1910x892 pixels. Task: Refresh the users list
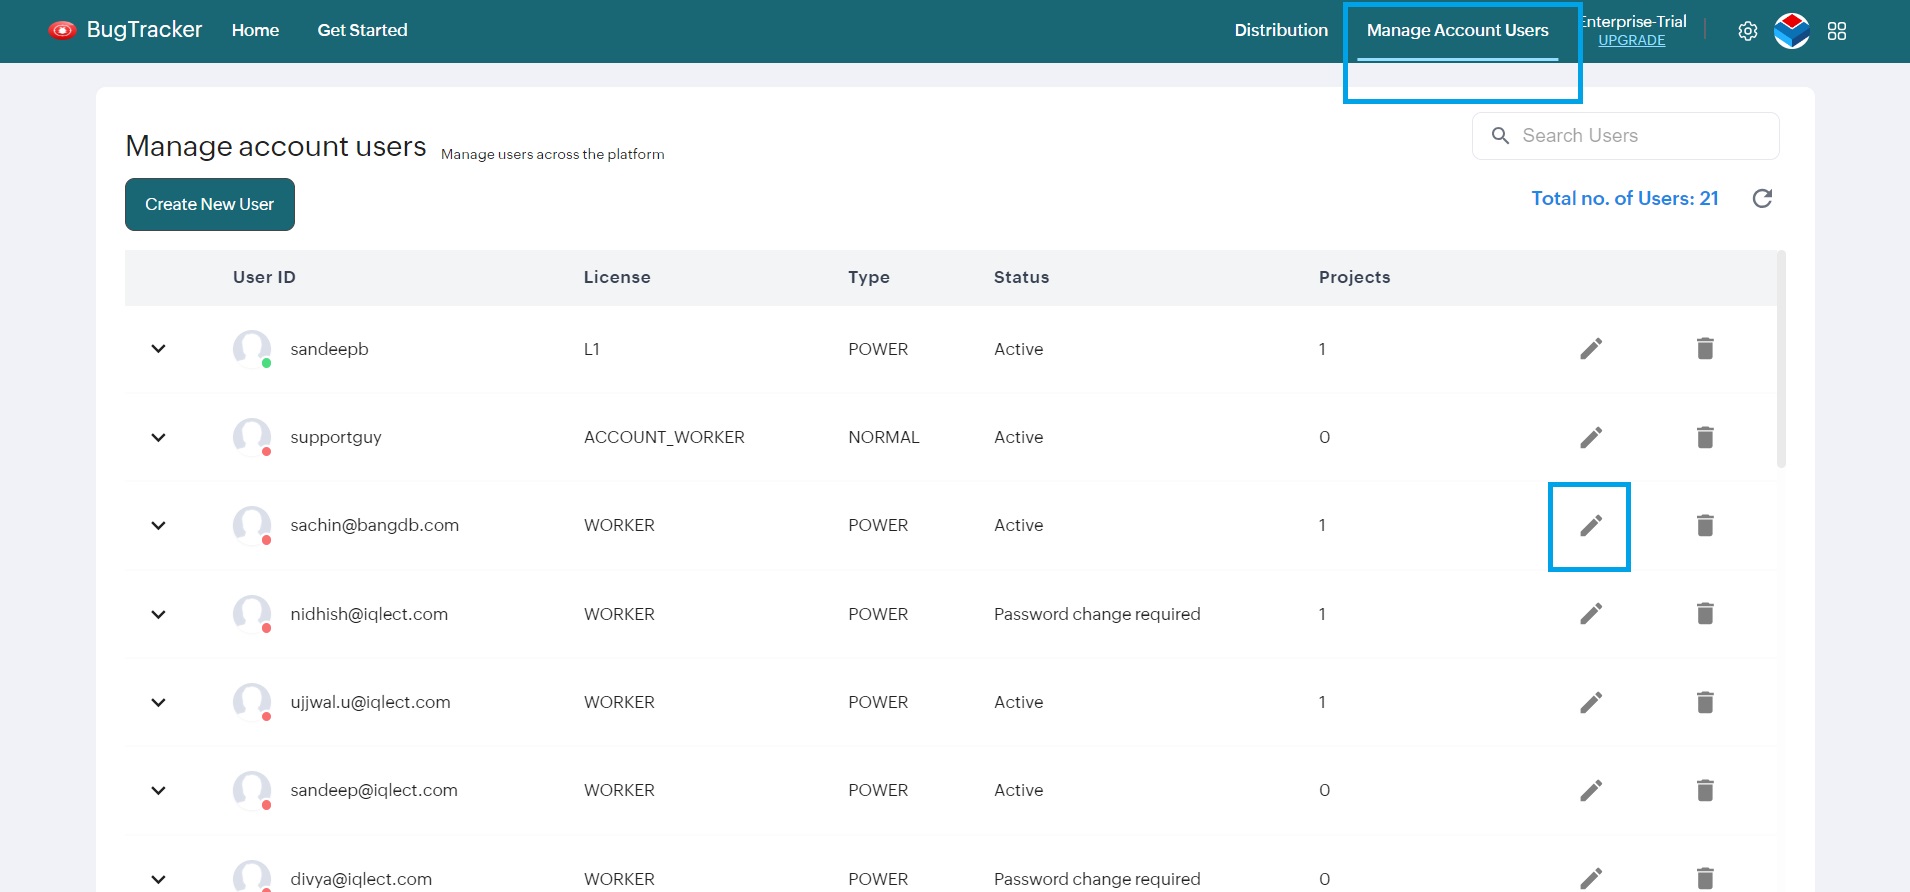(1763, 198)
